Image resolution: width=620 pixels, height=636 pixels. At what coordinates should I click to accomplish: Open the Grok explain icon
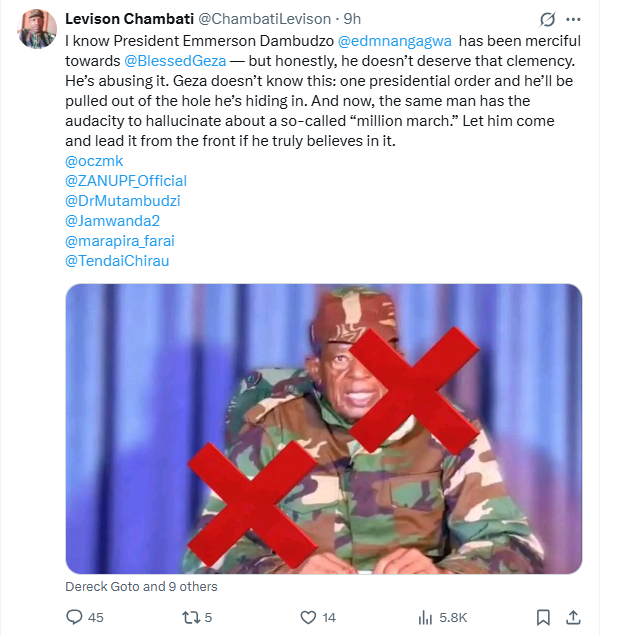(x=547, y=20)
